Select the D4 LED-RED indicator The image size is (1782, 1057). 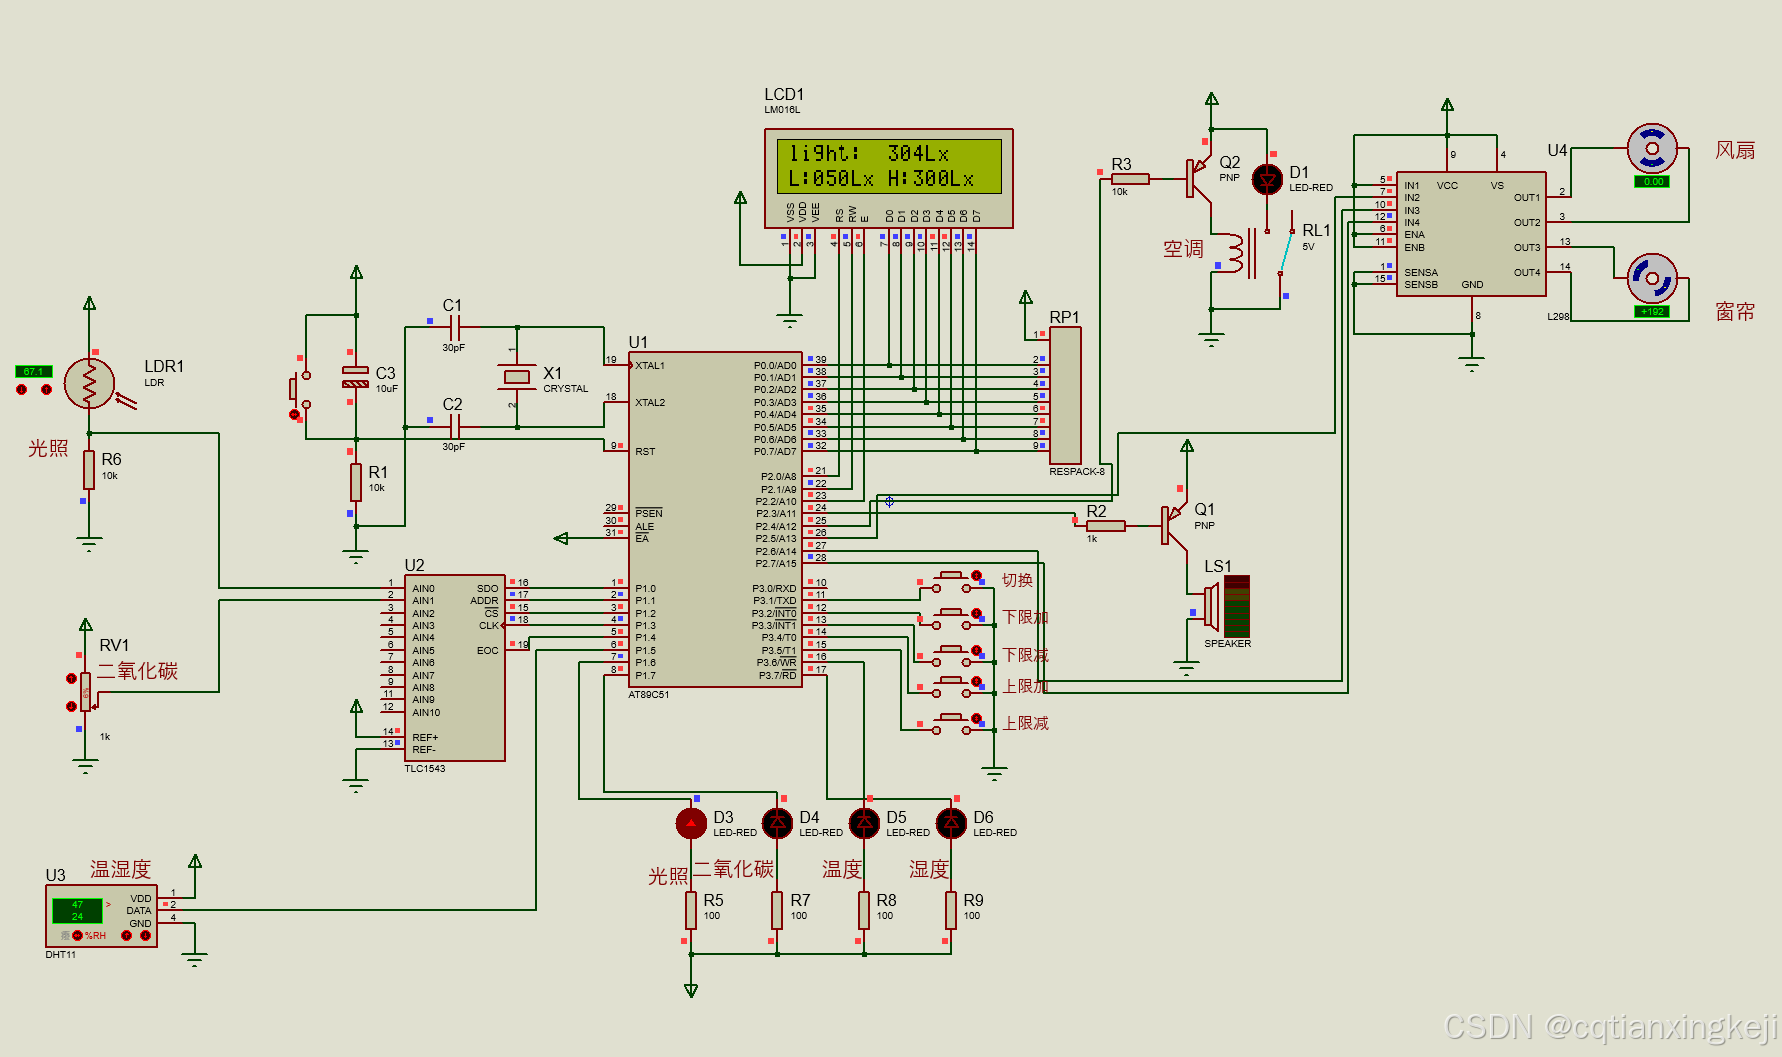[777, 823]
